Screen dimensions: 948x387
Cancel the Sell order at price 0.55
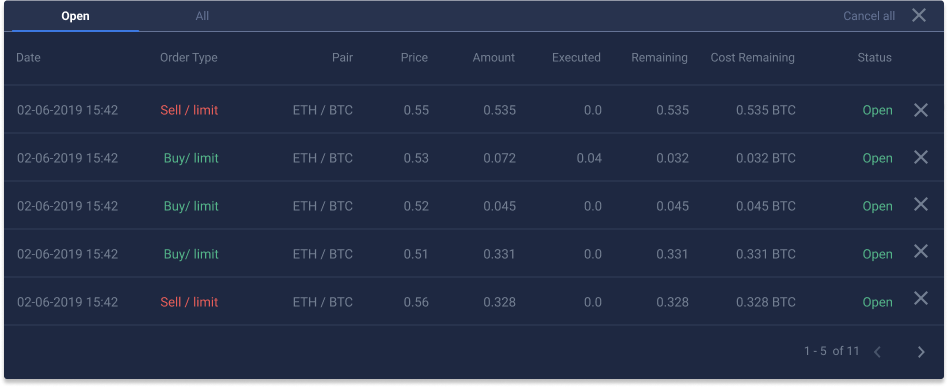[920, 109]
